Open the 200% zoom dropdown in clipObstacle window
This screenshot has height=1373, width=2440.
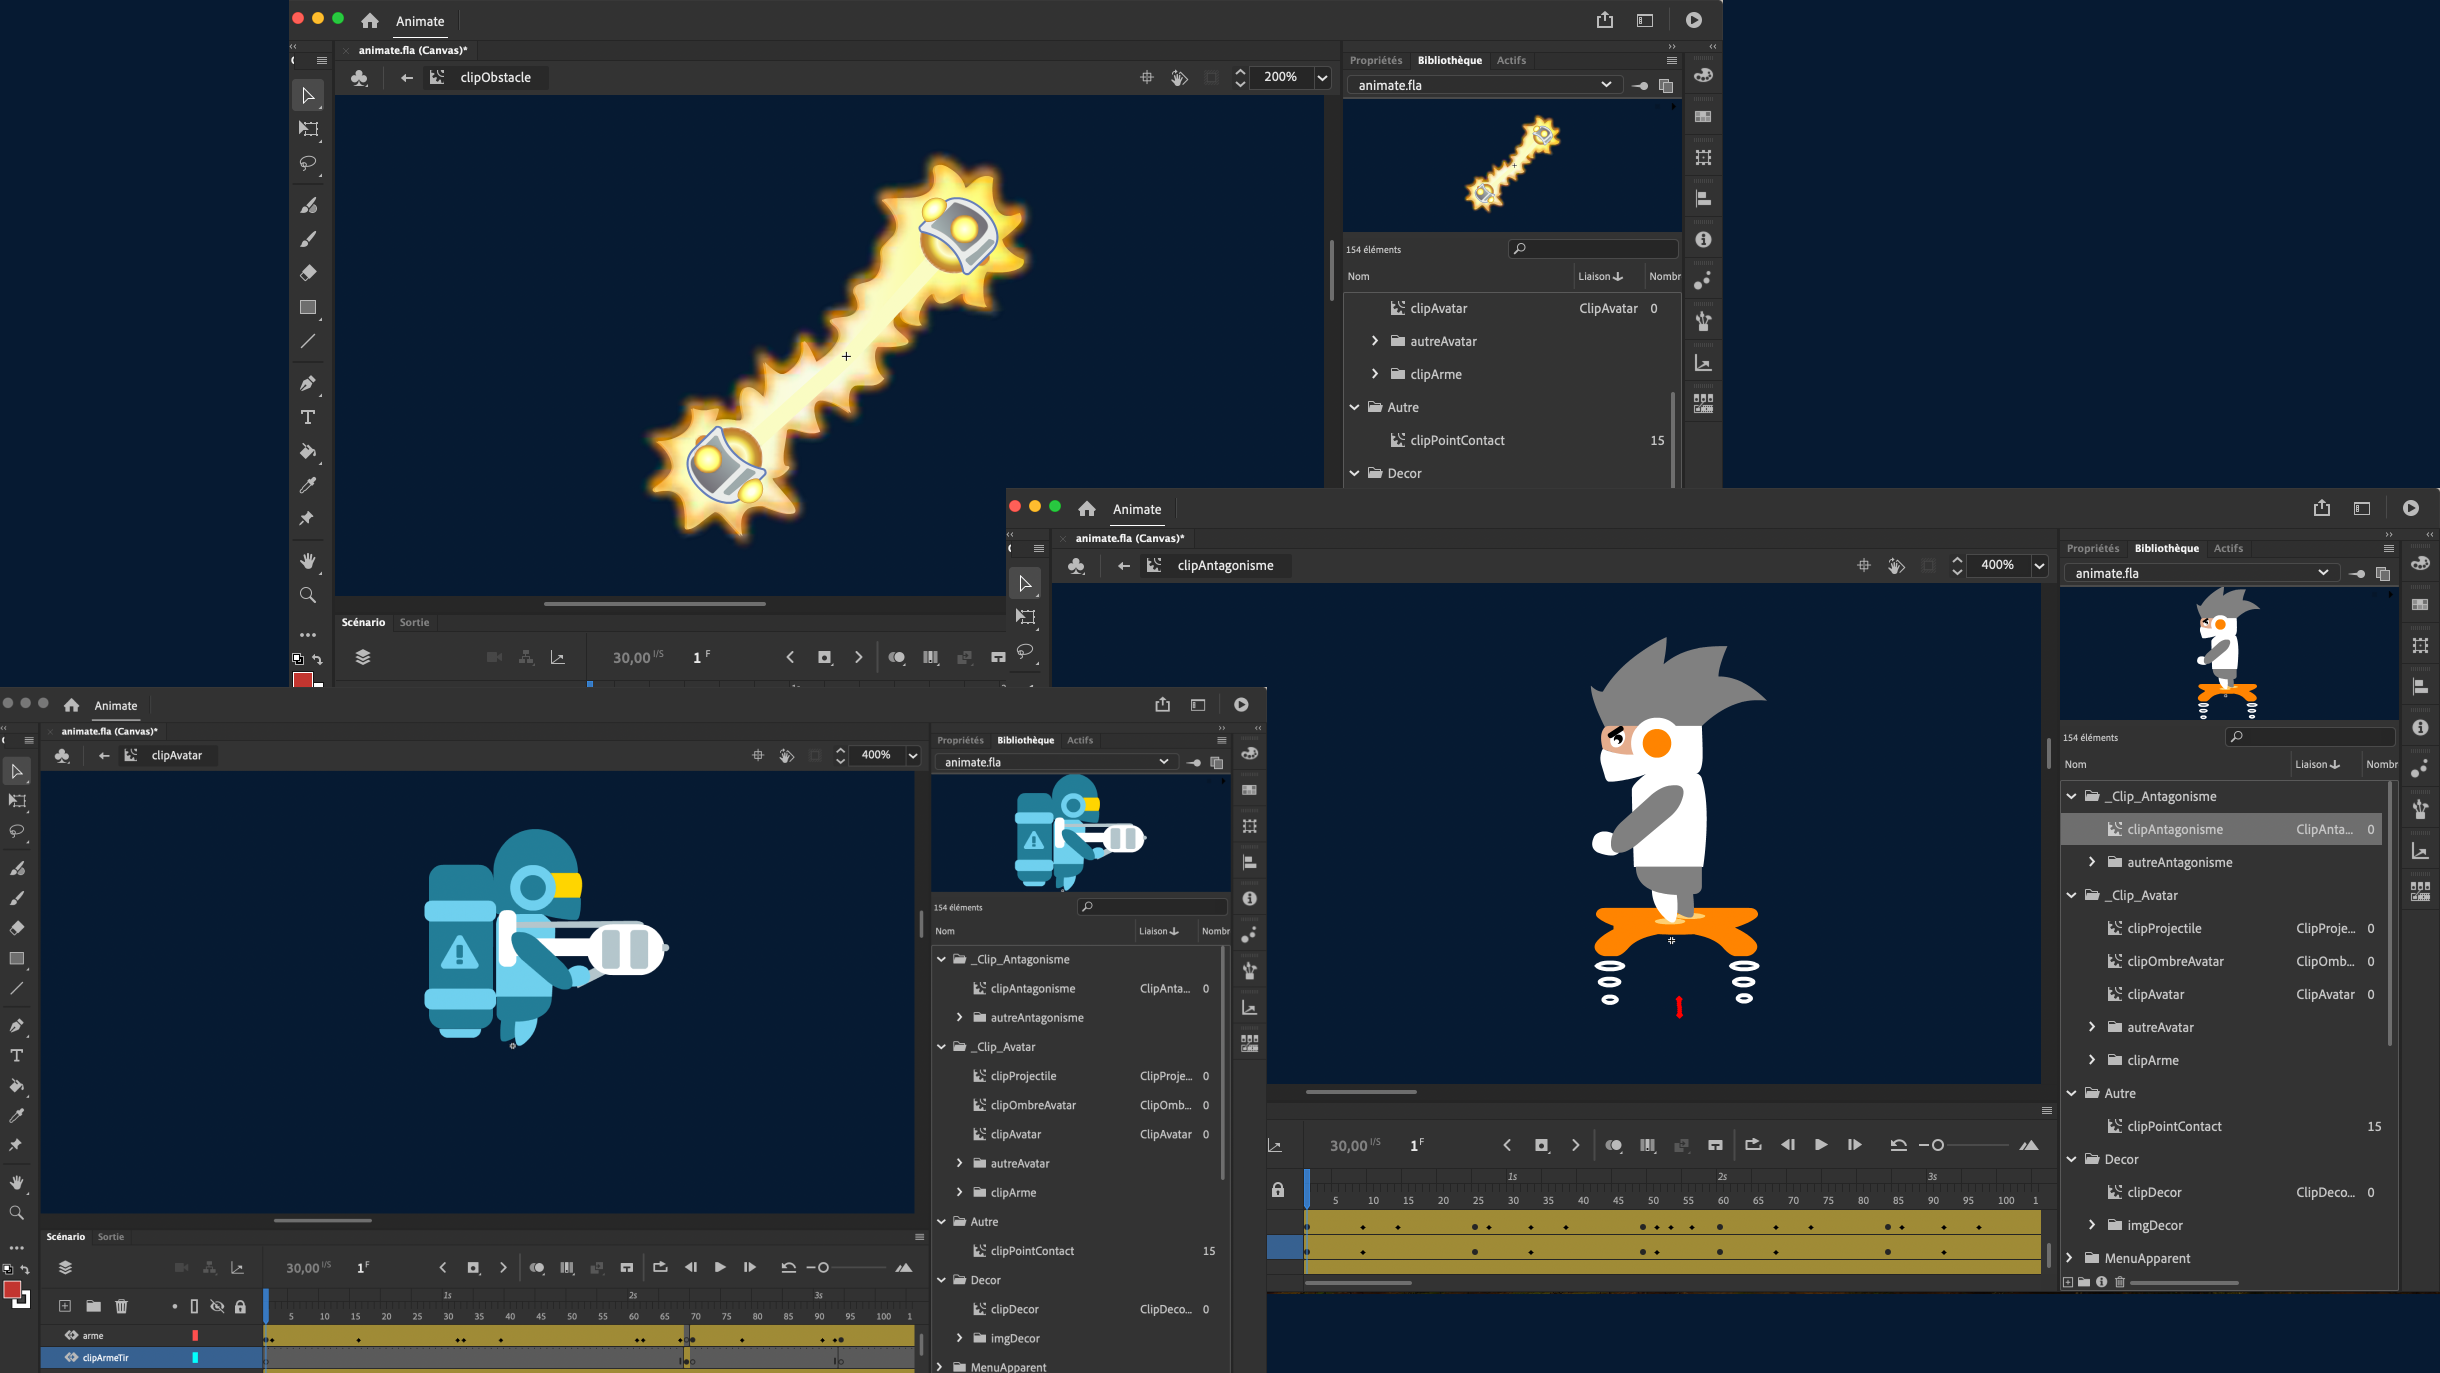pos(1322,77)
